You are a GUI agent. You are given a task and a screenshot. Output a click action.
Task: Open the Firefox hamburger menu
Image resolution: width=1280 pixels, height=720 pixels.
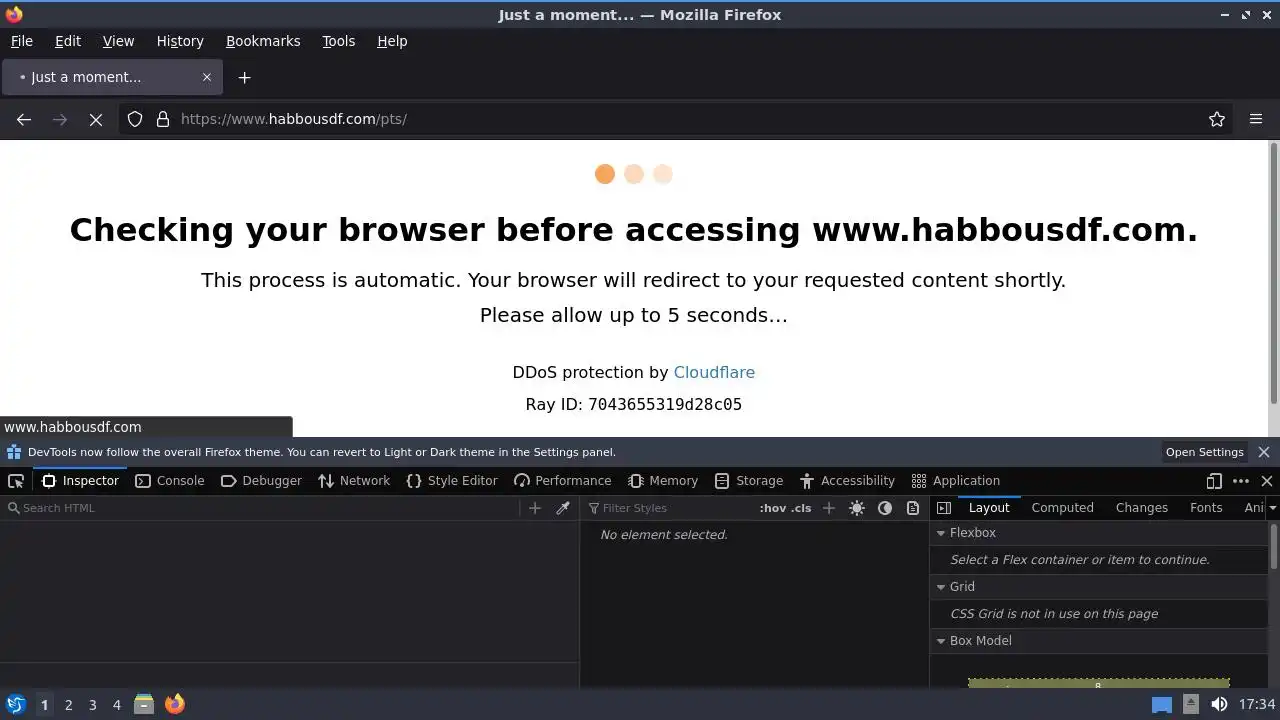pyautogui.click(x=1256, y=119)
